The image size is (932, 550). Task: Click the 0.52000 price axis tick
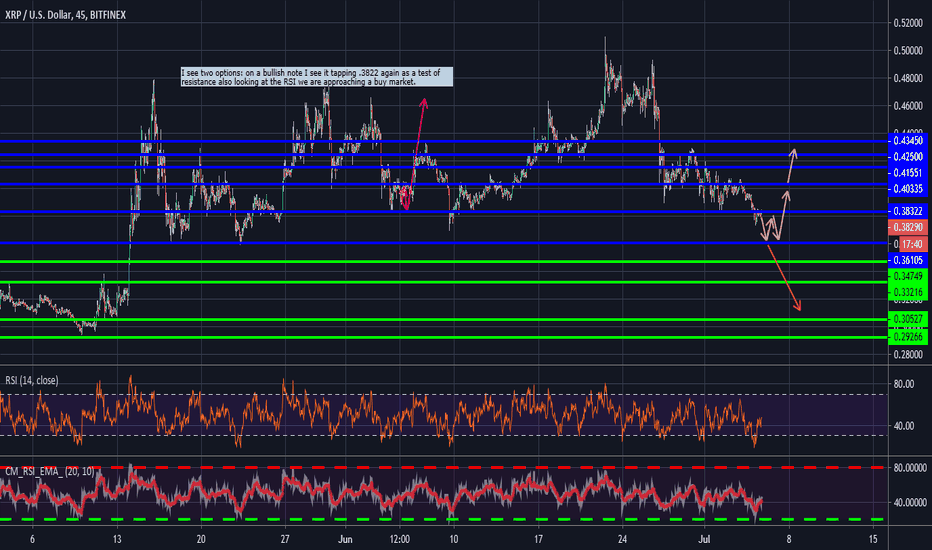908,23
